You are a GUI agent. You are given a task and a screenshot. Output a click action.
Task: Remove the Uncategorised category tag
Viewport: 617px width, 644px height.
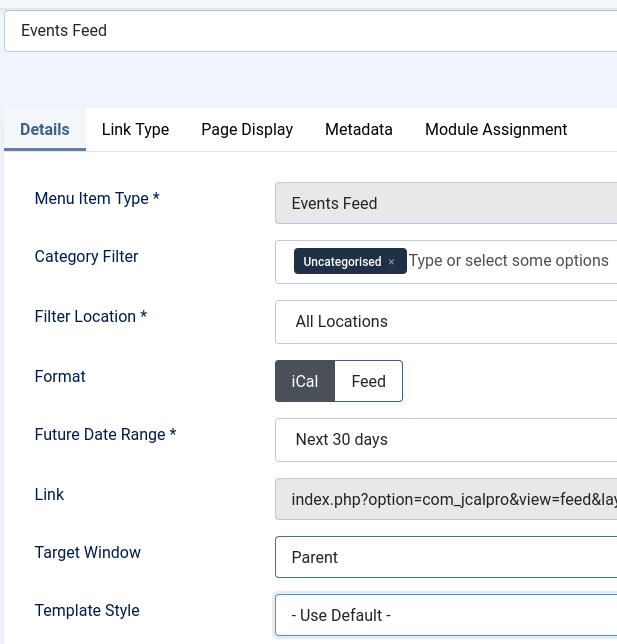[391, 262]
